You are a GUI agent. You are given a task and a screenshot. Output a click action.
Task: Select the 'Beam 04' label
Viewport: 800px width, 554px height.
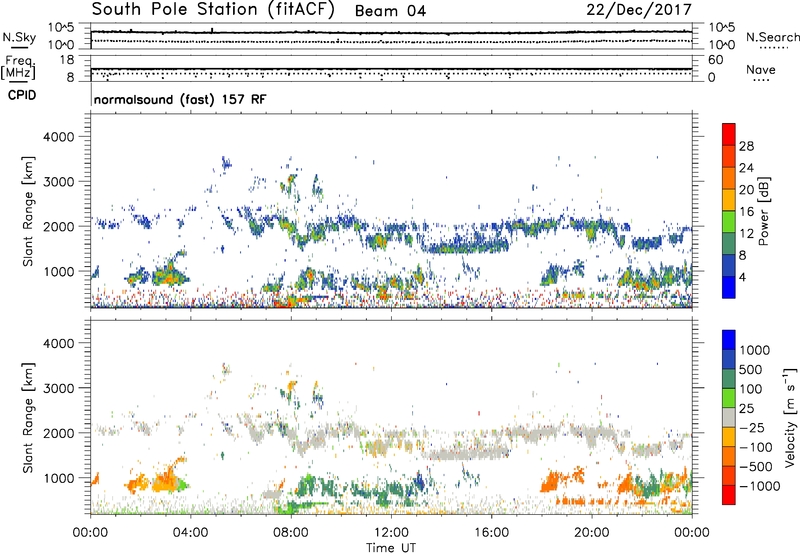coord(390,11)
